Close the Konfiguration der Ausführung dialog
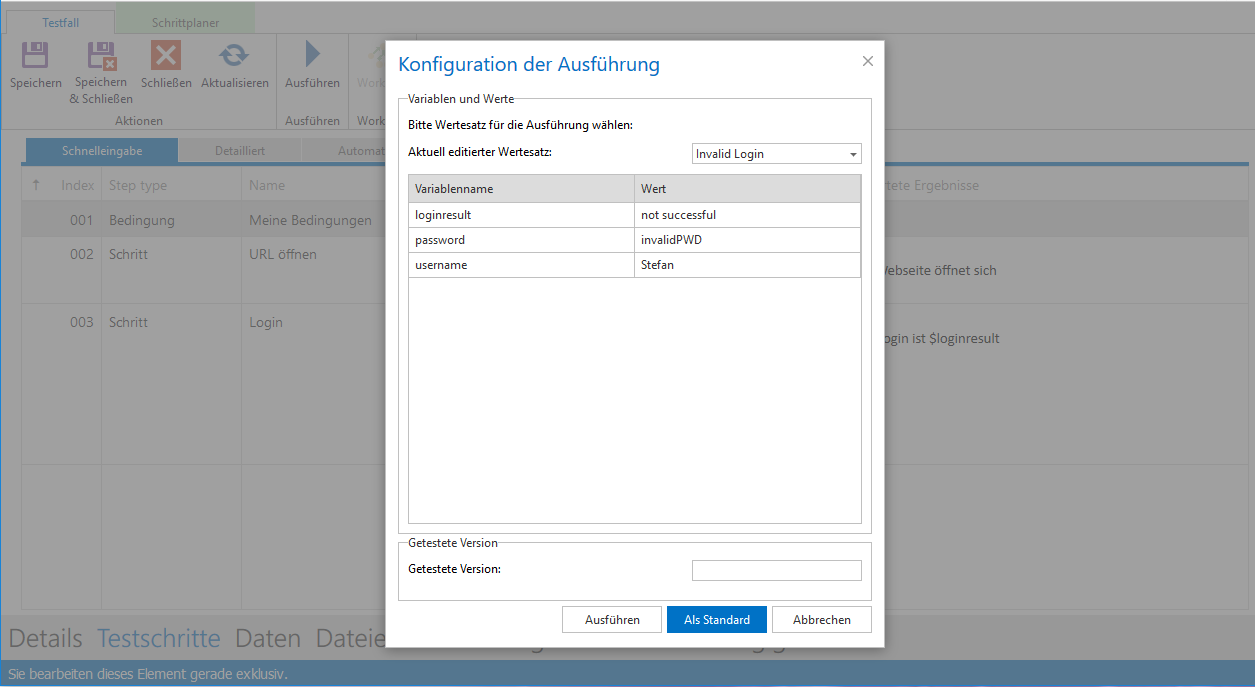This screenshot has height=687, width=1255. click(867, 62)
